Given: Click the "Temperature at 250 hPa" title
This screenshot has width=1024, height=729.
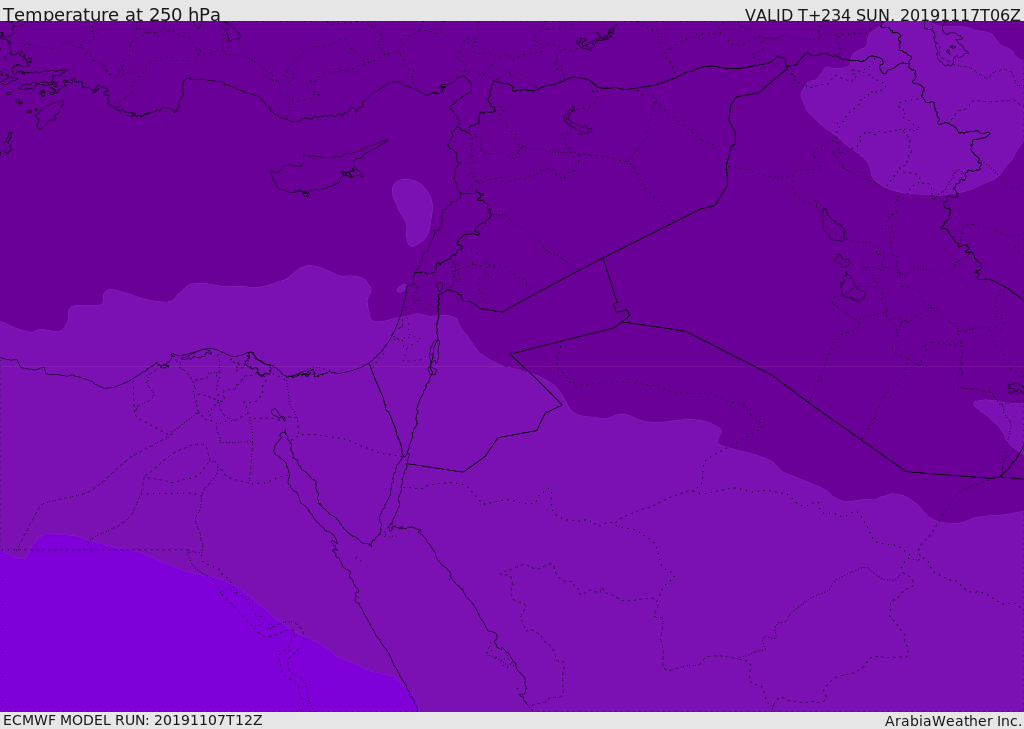Looking at the screenshot, I should pos(111,15).
